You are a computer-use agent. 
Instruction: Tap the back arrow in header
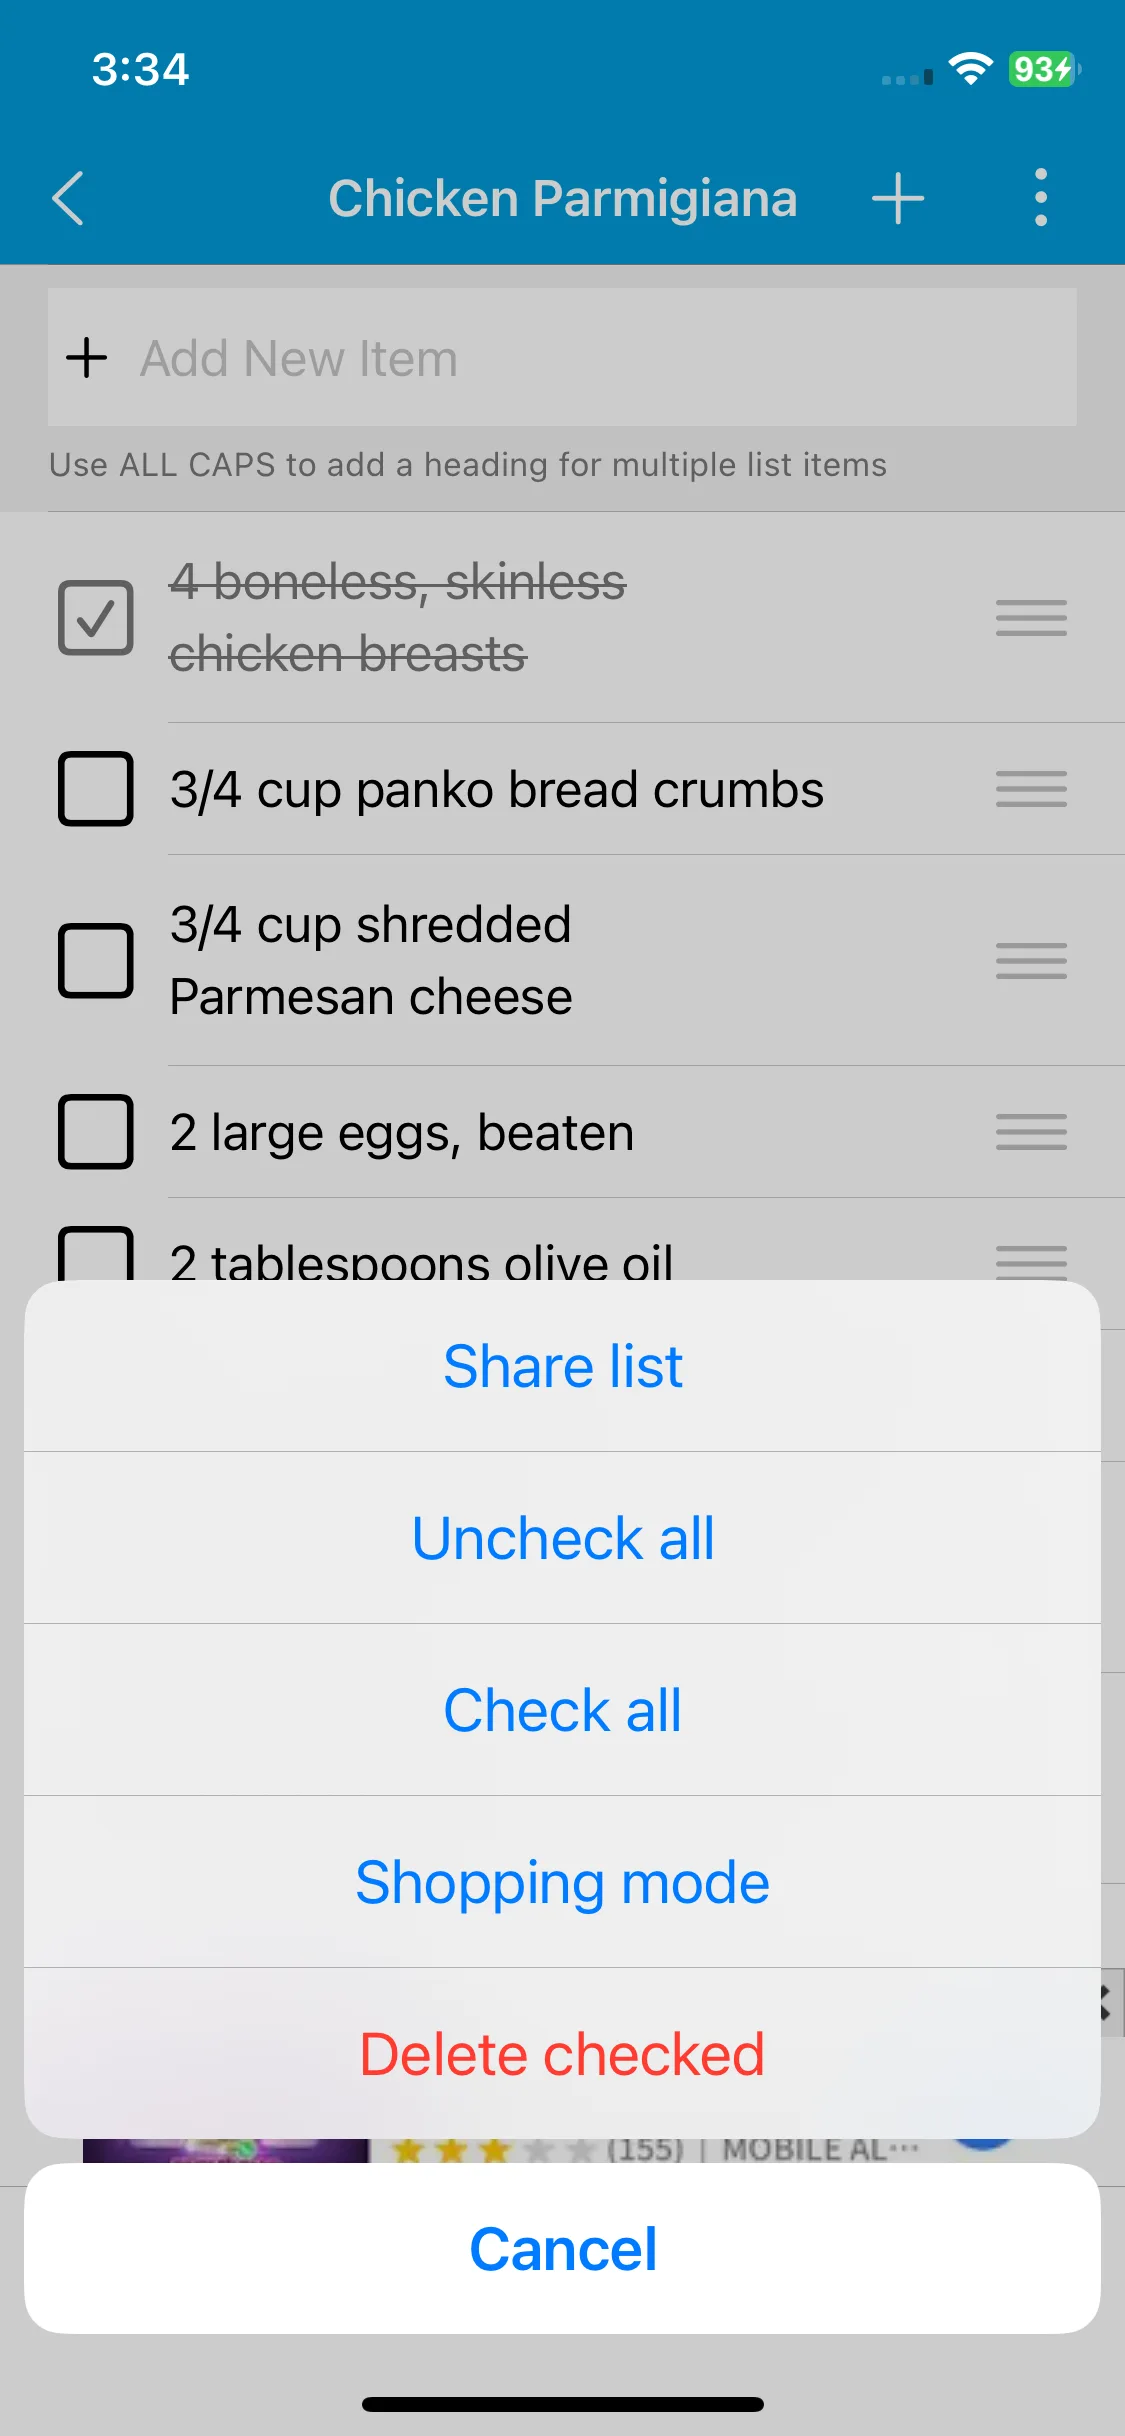click(68, 198)
